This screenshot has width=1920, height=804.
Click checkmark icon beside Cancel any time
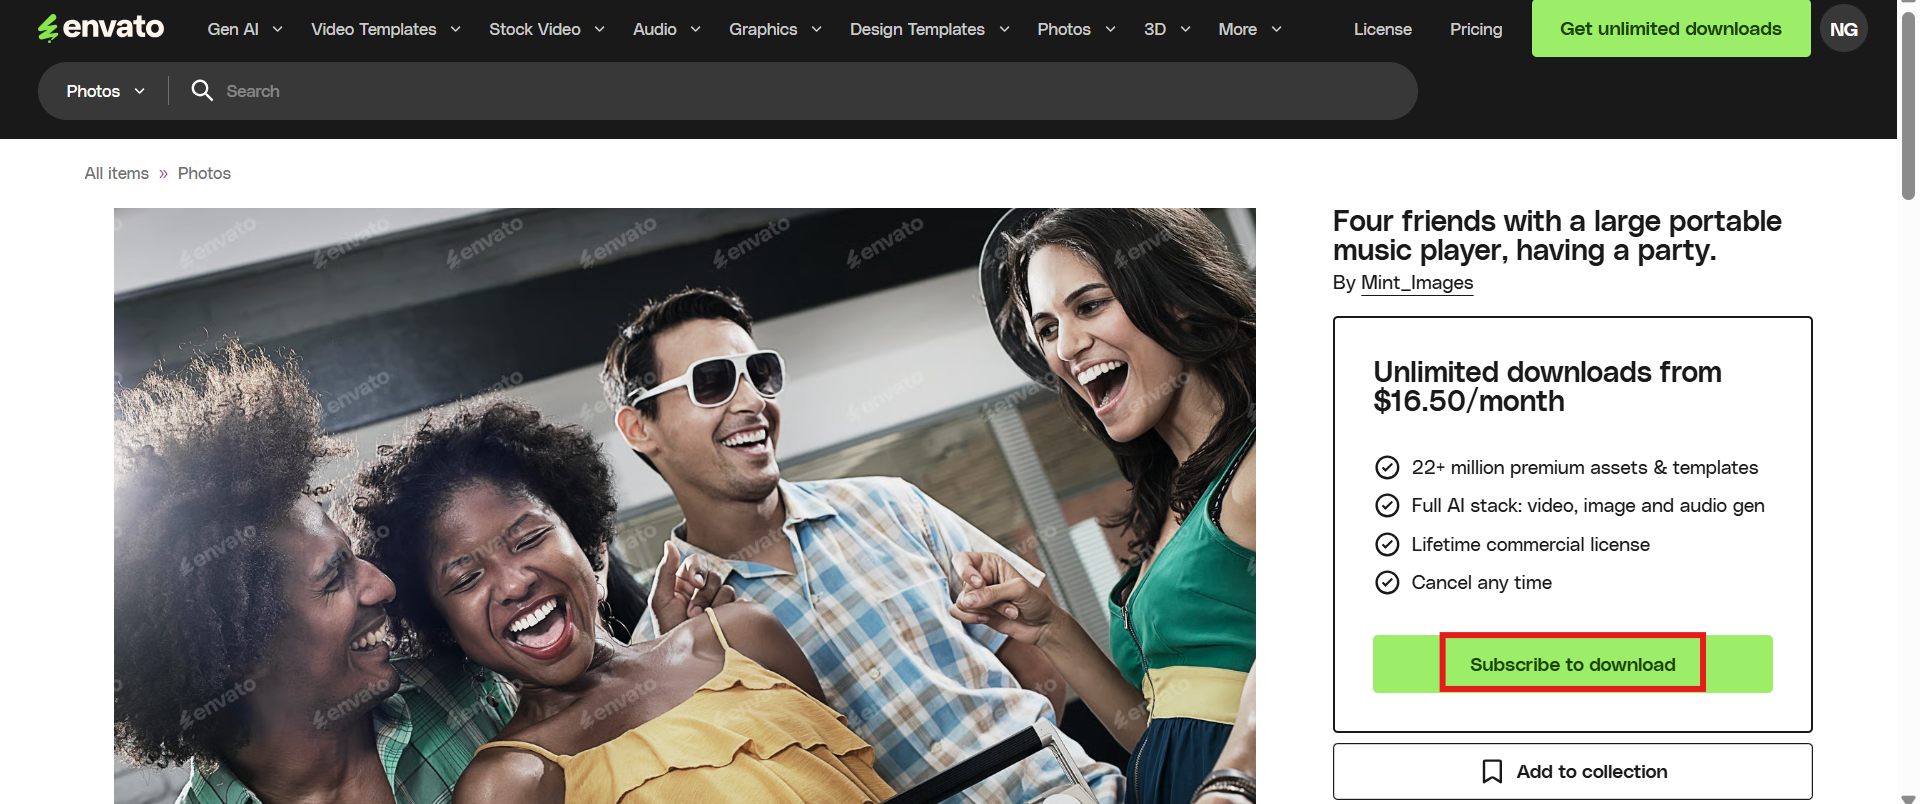1387,582
